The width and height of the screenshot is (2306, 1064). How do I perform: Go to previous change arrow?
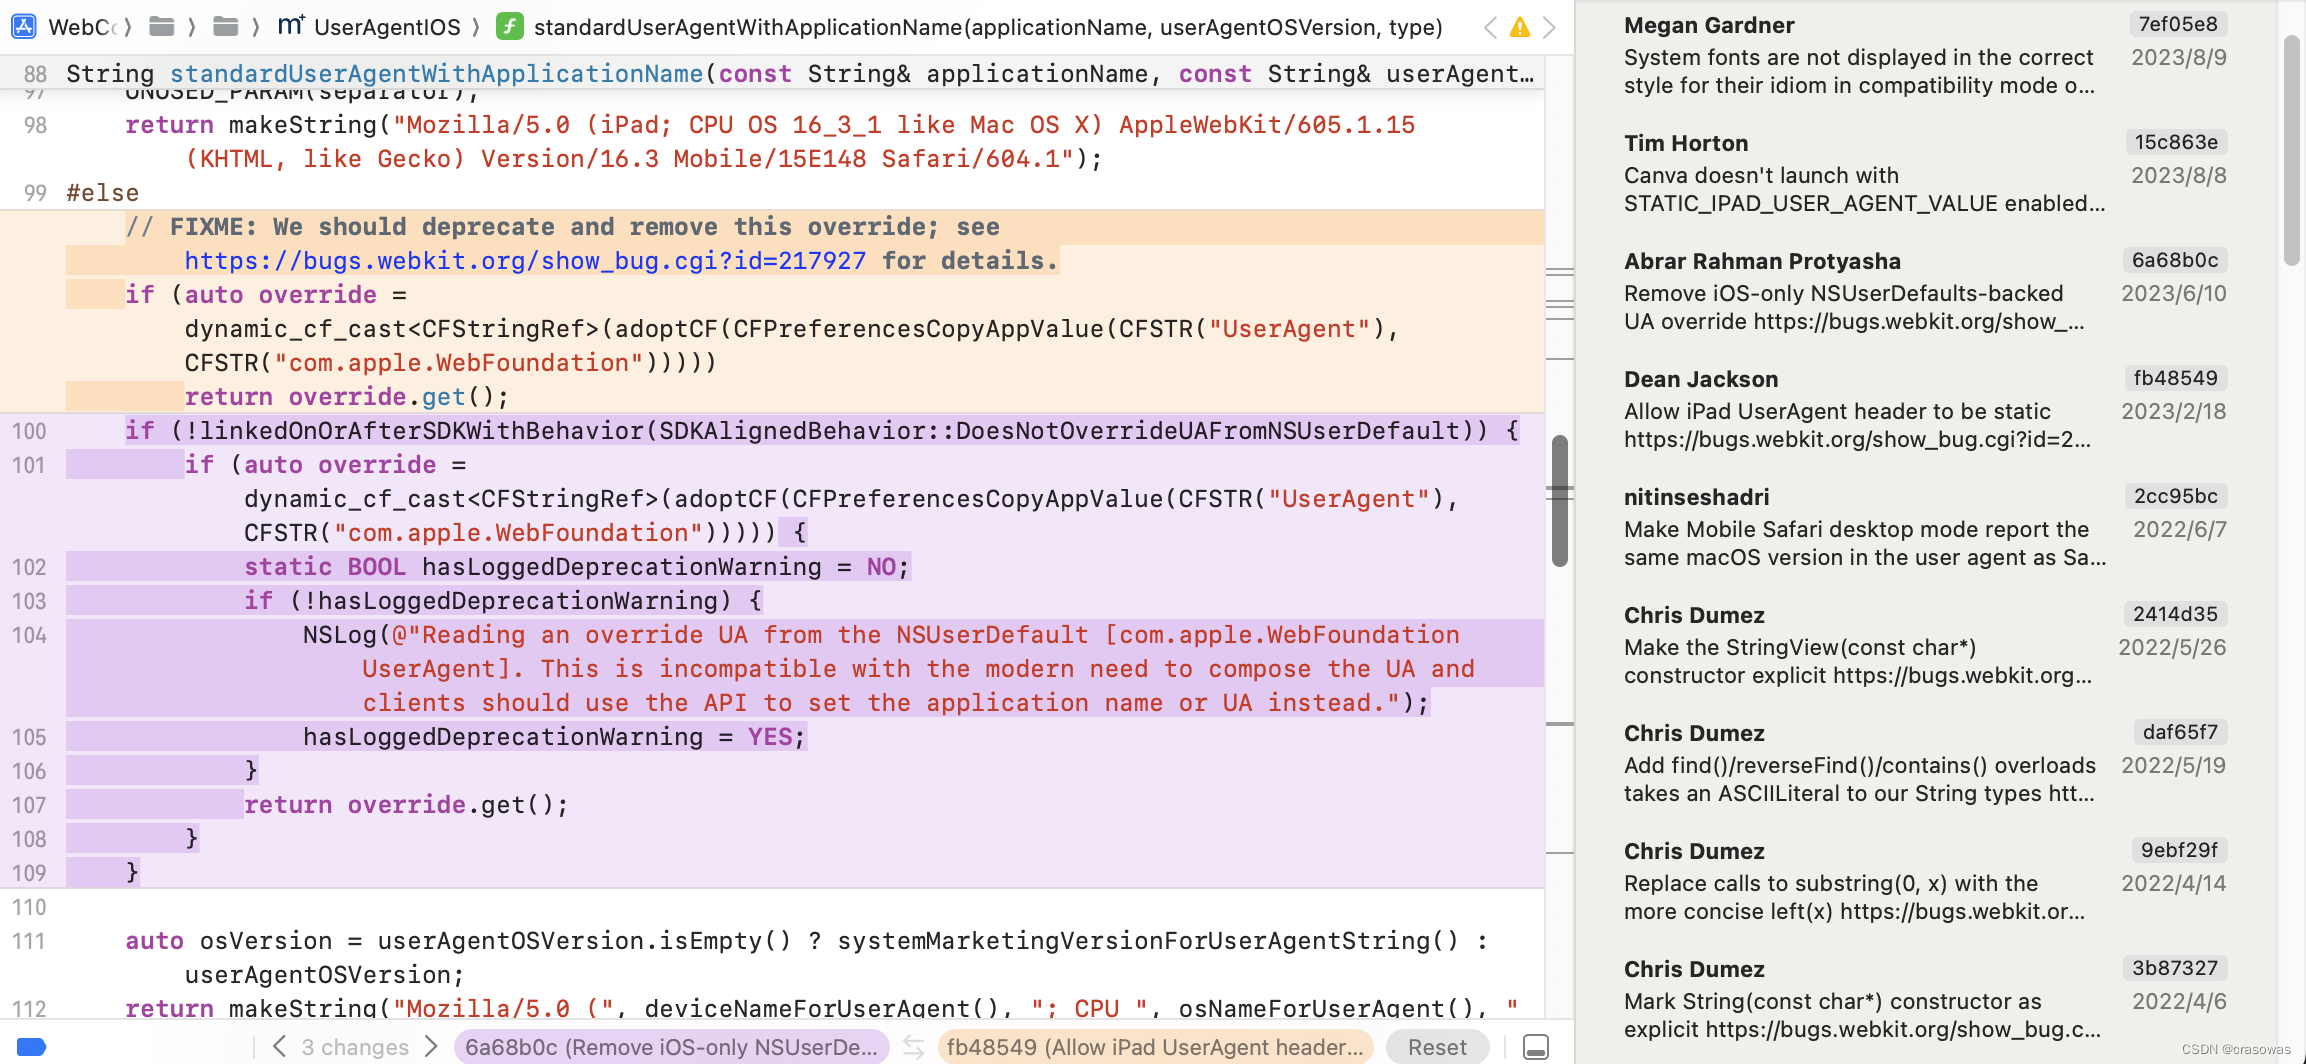click(280, 1047)
